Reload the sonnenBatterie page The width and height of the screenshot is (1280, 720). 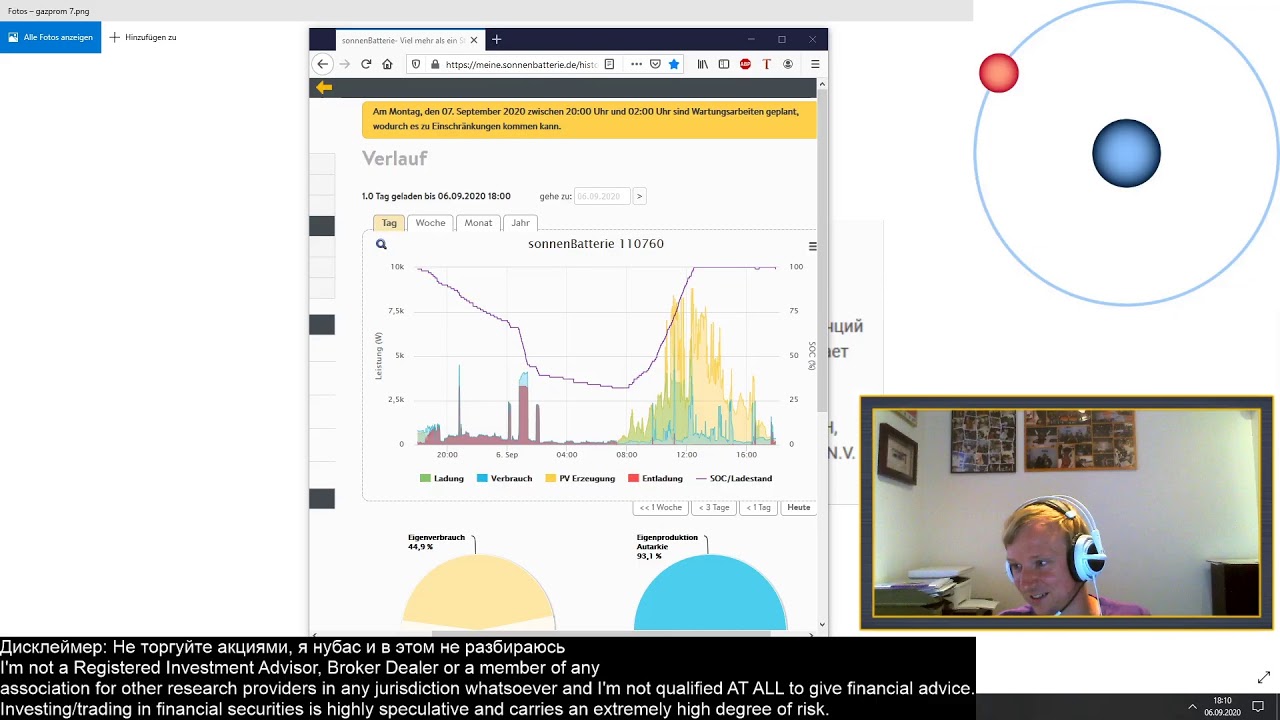[366, 64]
